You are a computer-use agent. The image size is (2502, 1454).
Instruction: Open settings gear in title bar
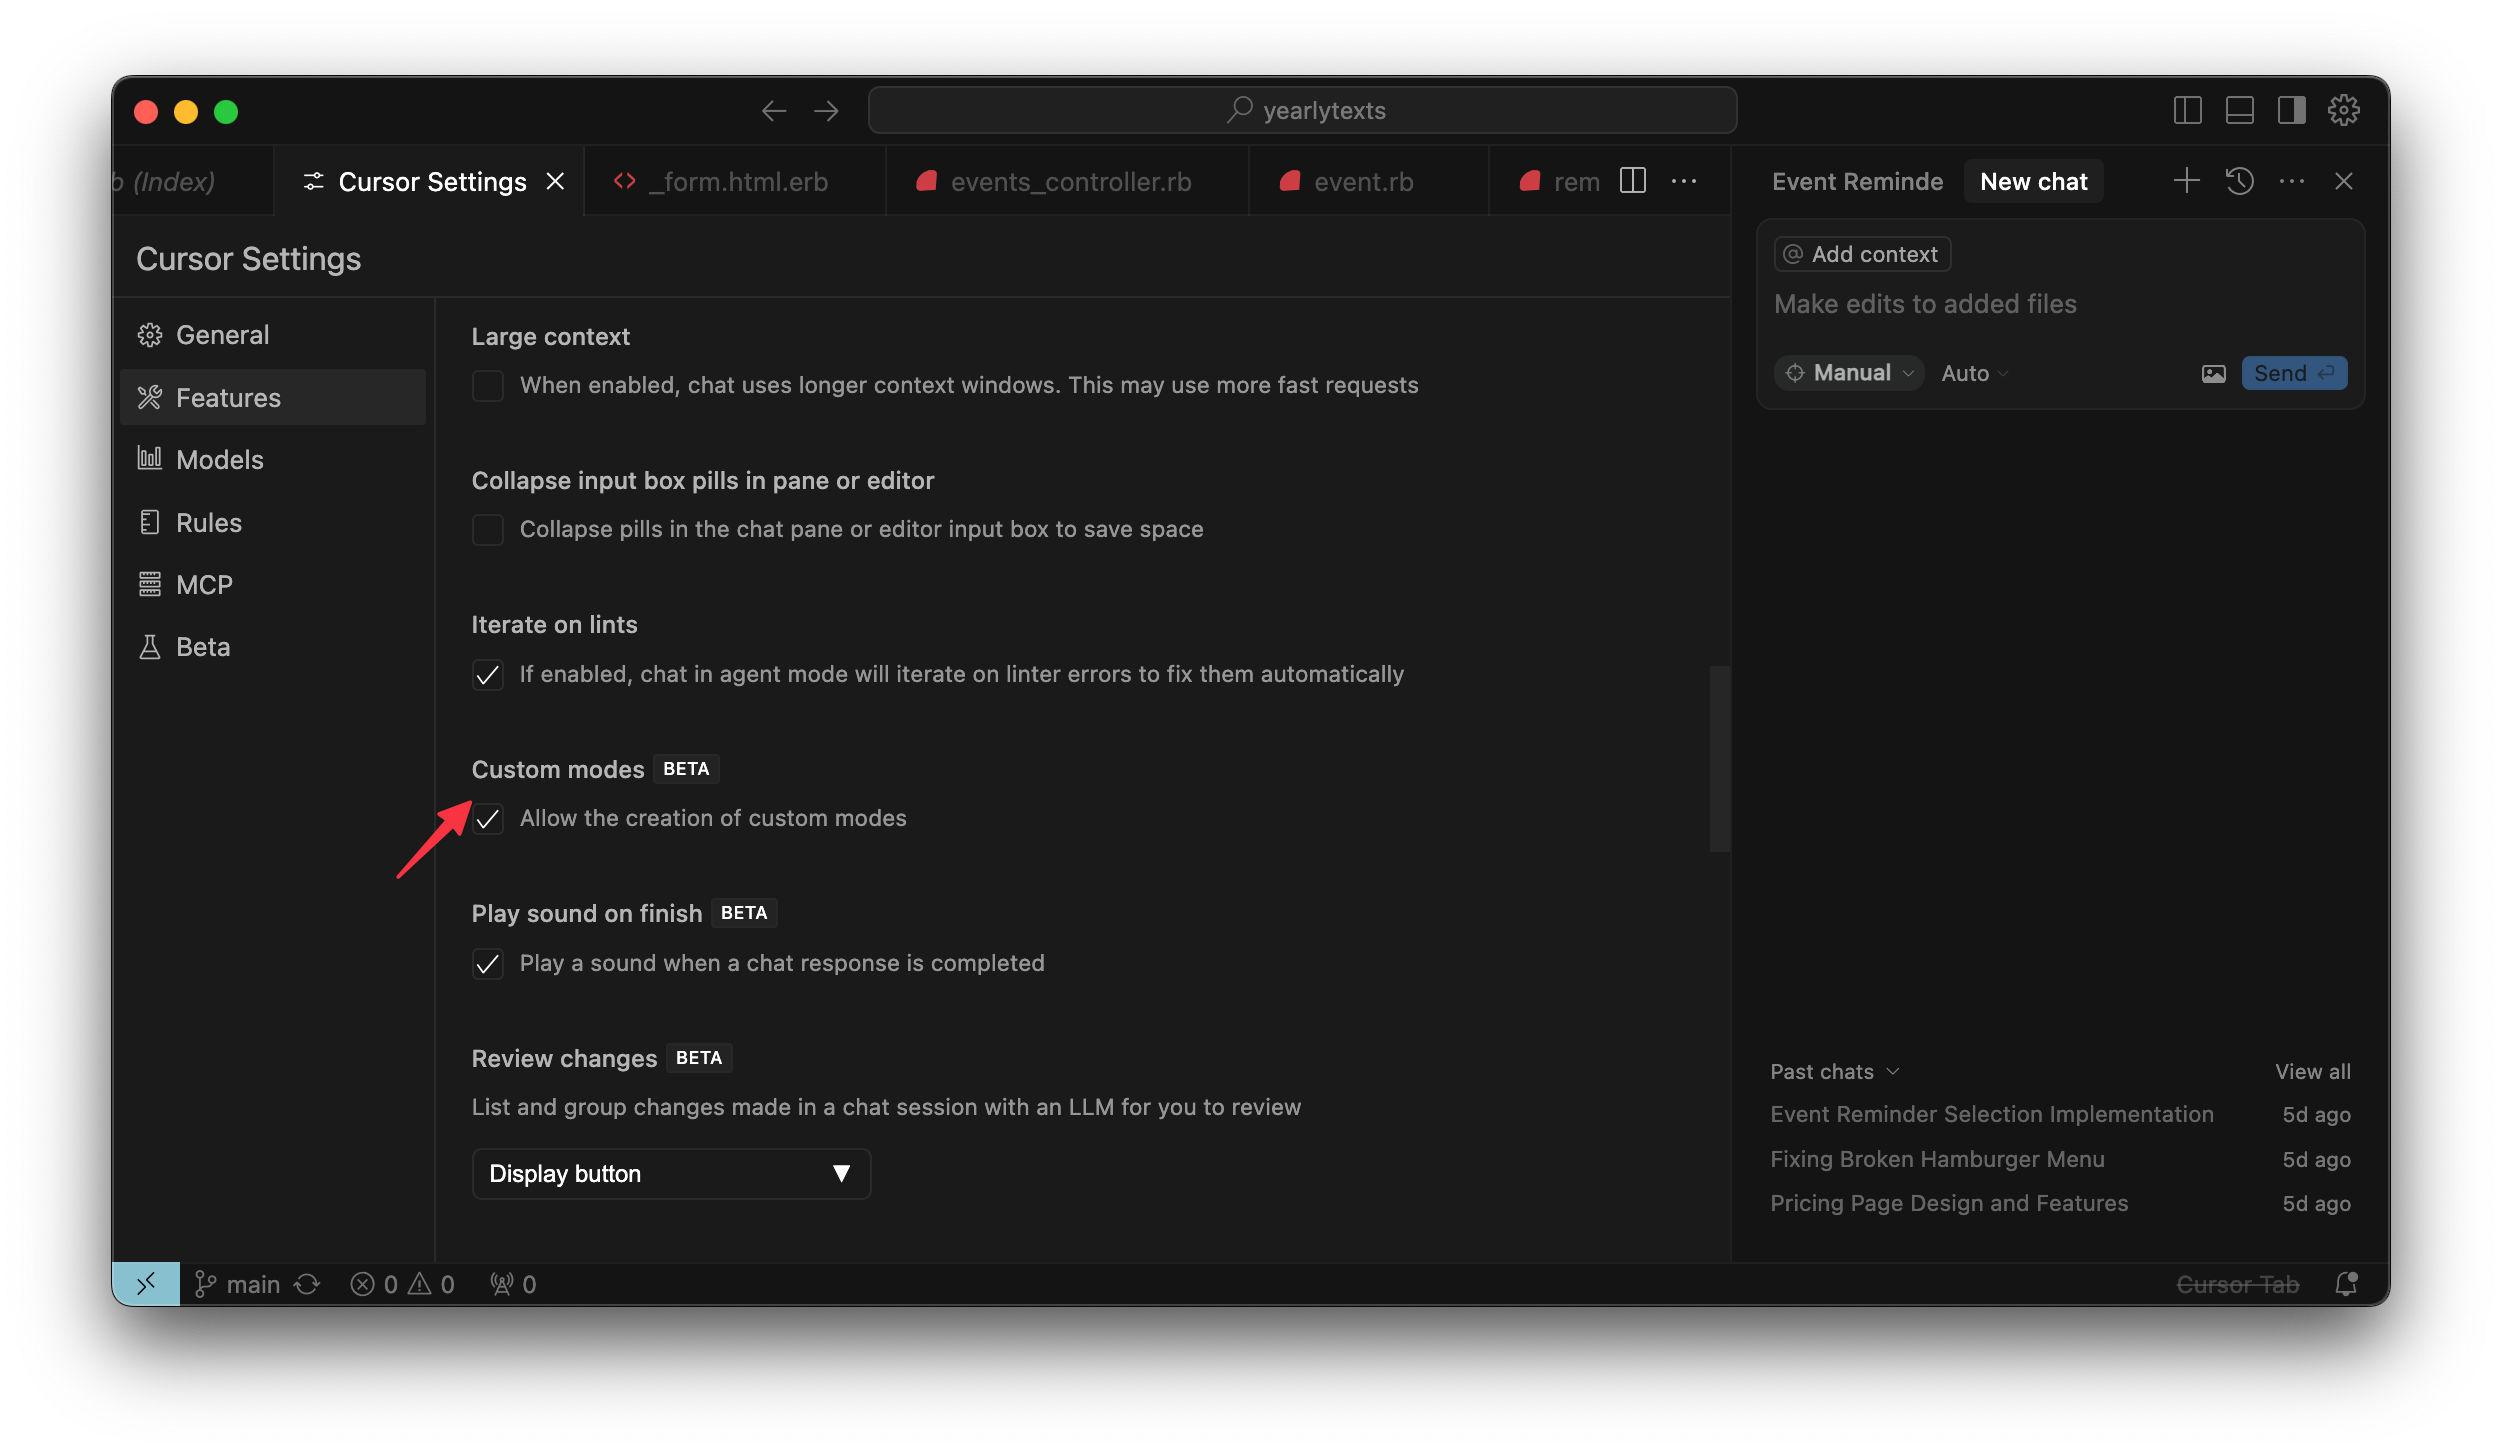[x=2343, y=111]
